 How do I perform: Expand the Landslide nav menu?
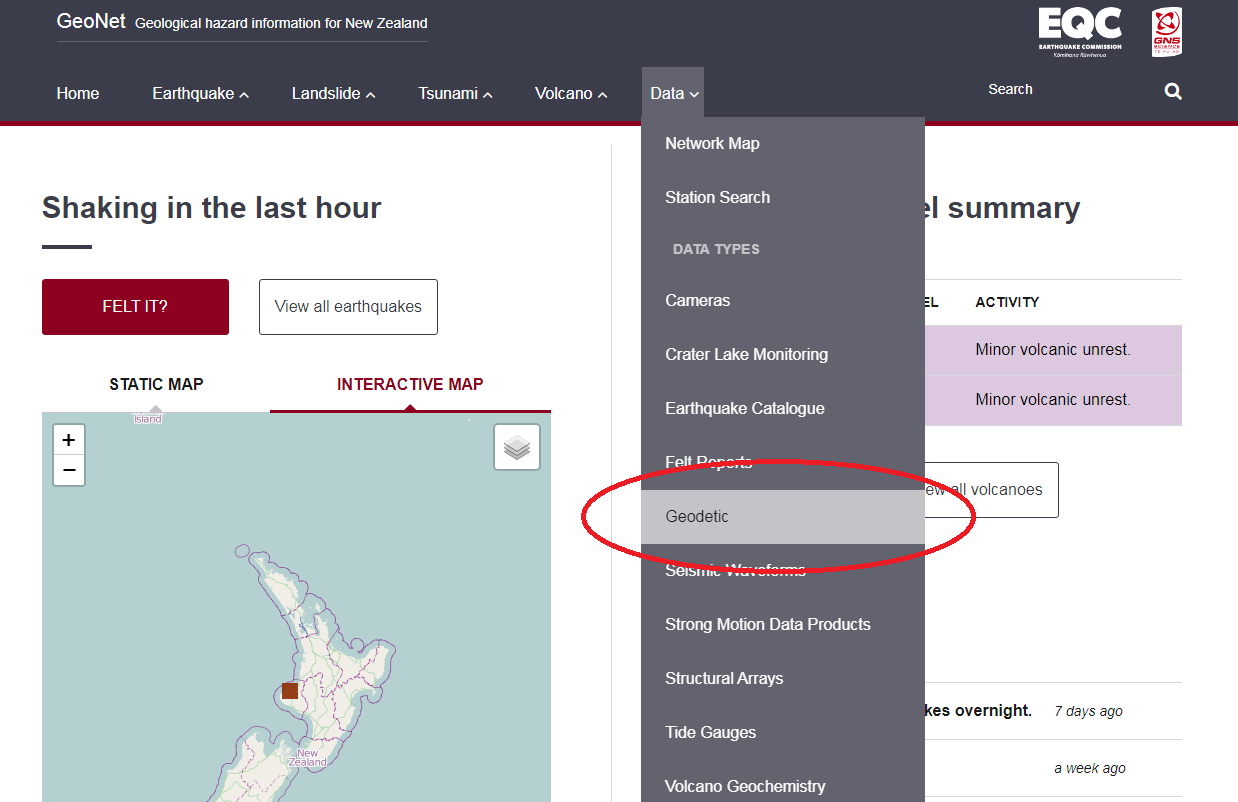(333, 93)
